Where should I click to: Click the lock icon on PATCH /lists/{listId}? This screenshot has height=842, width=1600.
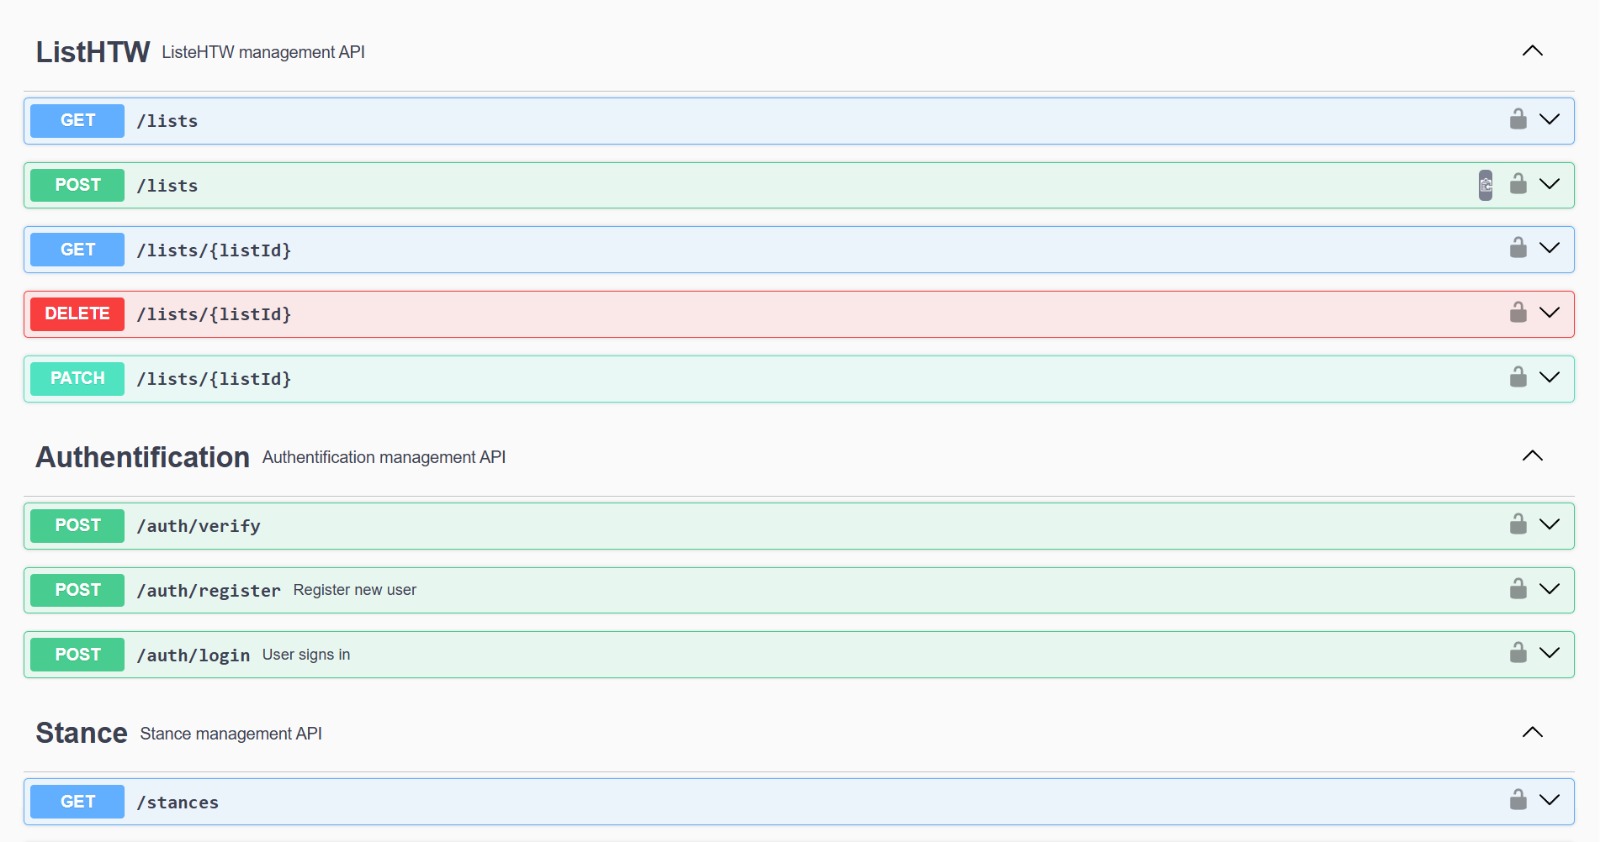click(x=1518, y=377)
